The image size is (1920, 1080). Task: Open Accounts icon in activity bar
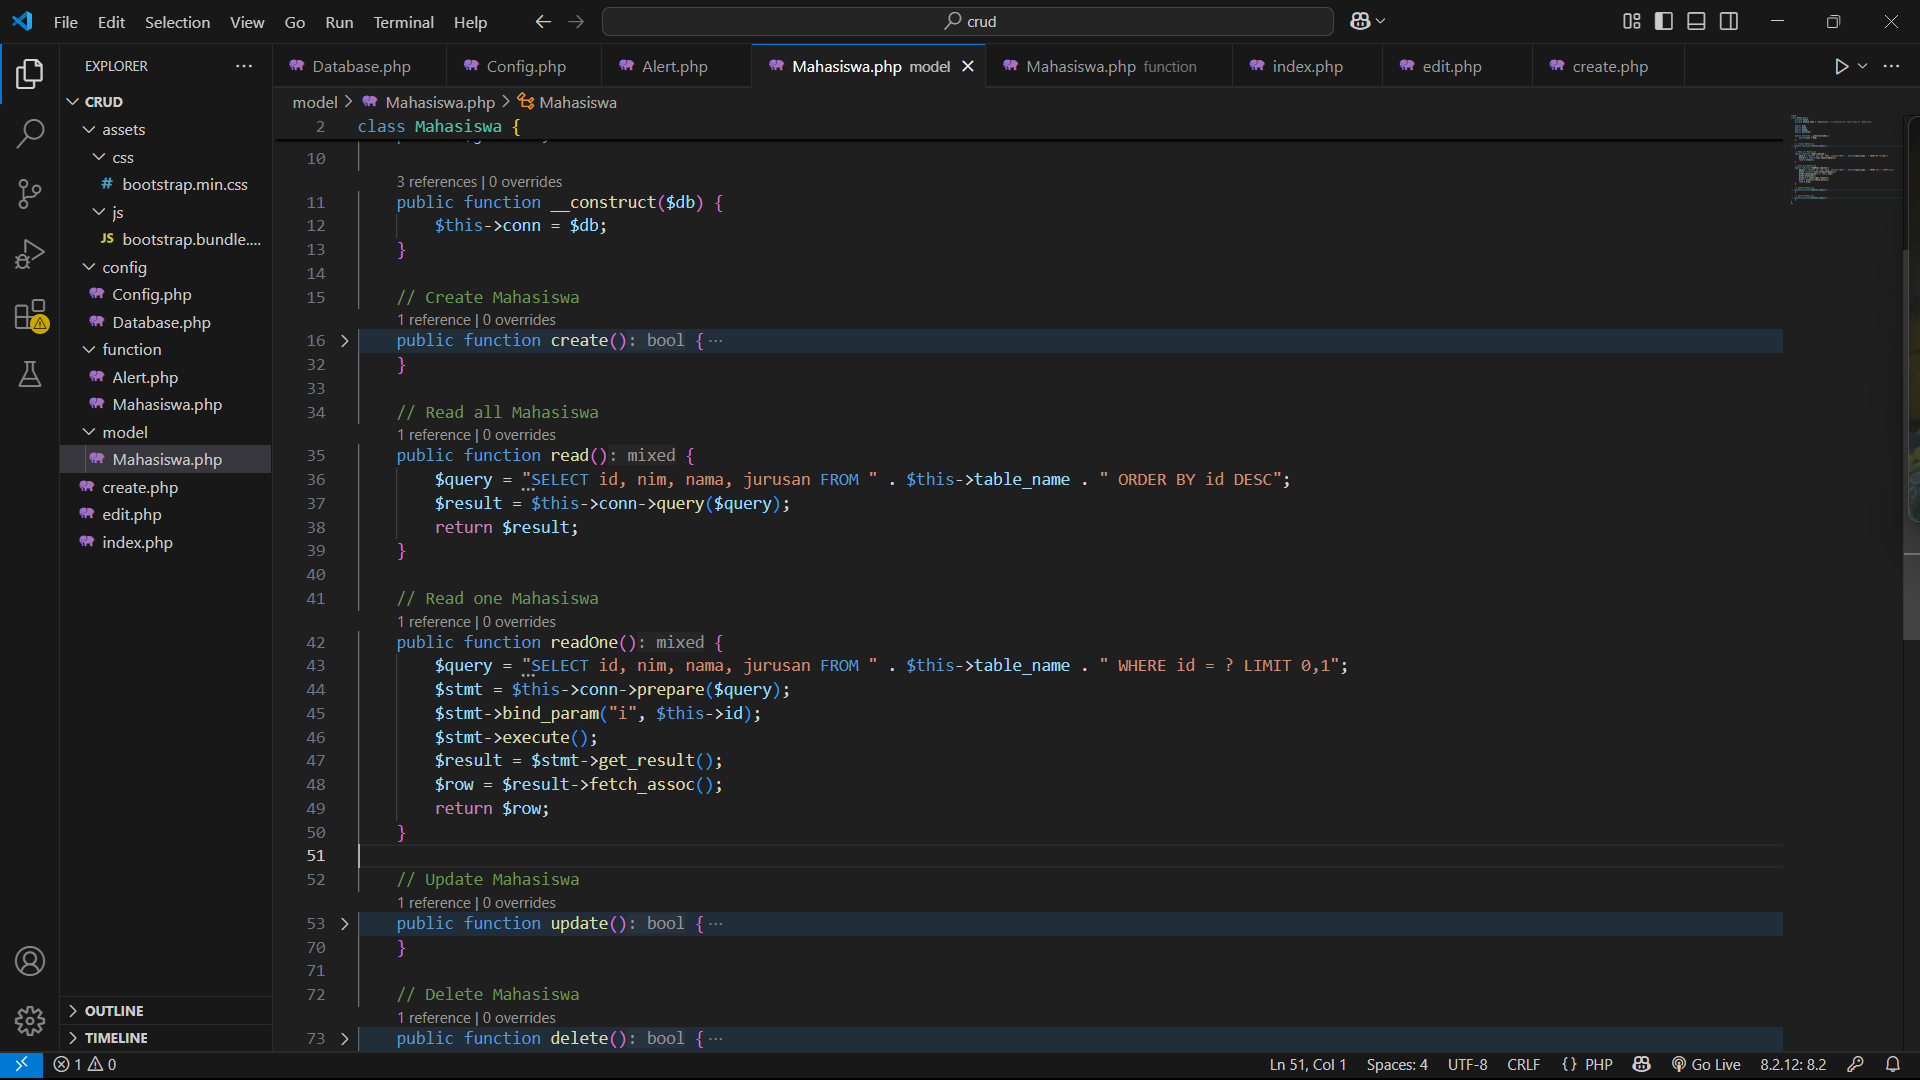30,961
